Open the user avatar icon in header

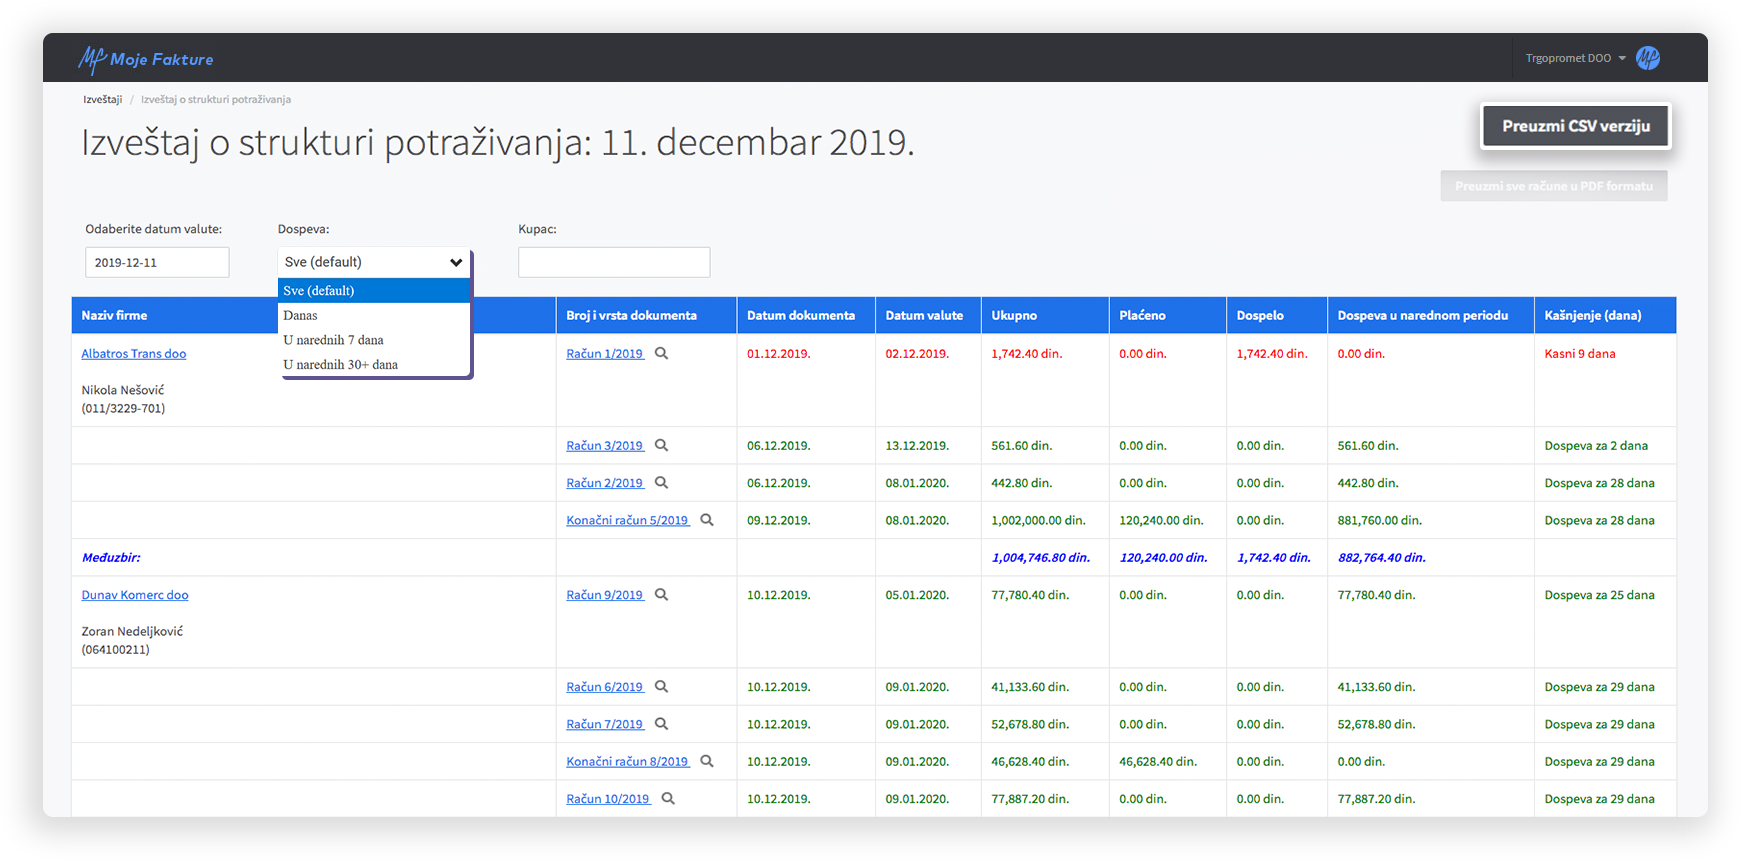click(1647, 58)
